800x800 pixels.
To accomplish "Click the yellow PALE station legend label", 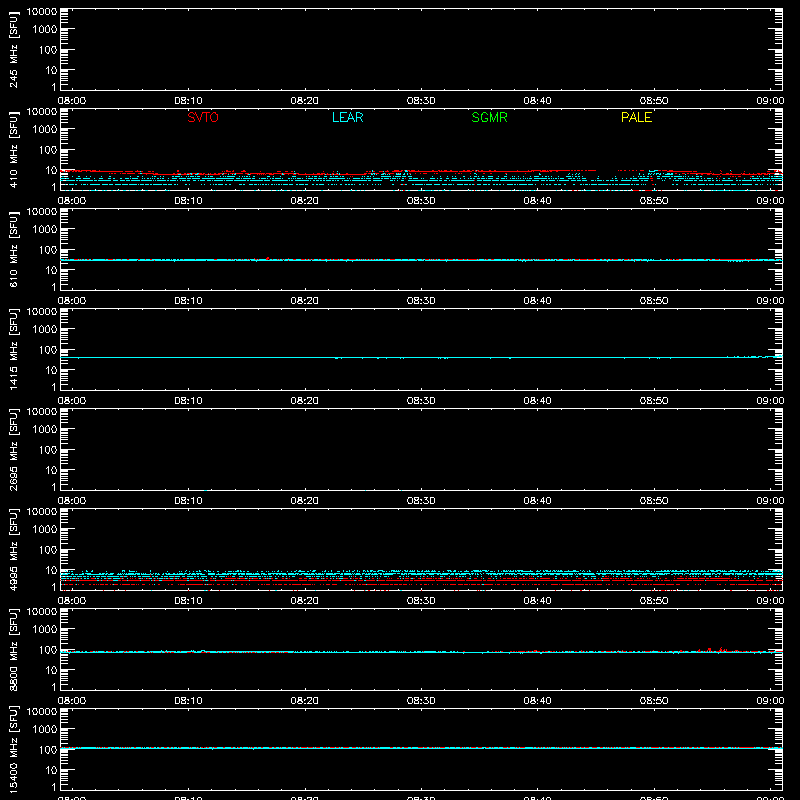I will click(636, 117).
